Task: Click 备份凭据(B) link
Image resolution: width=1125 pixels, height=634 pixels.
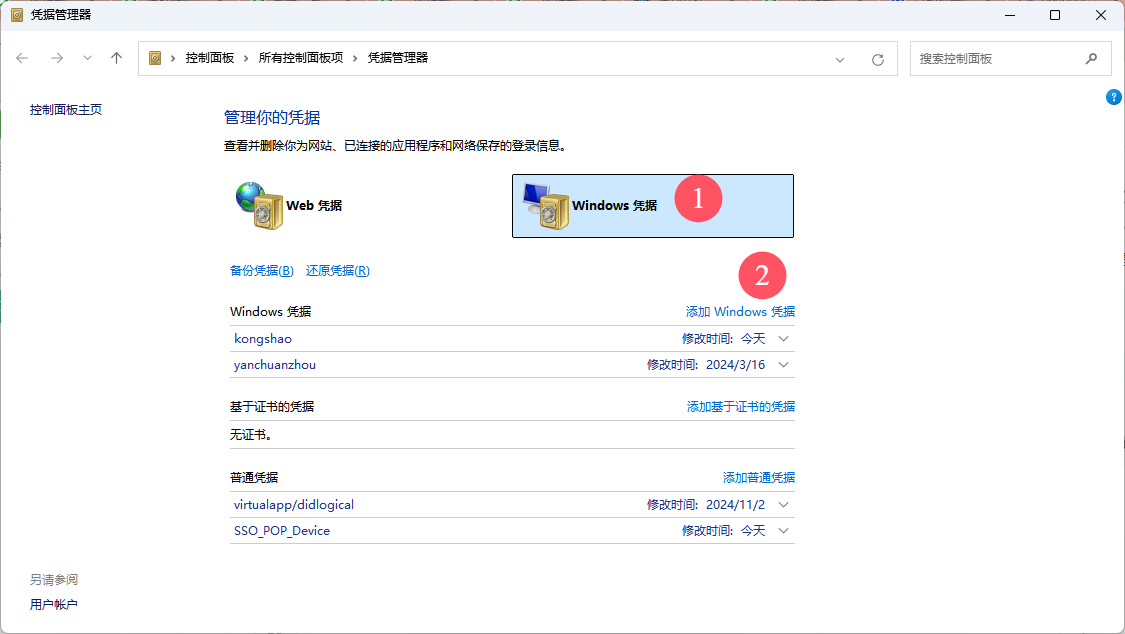Action: point(261,270)
